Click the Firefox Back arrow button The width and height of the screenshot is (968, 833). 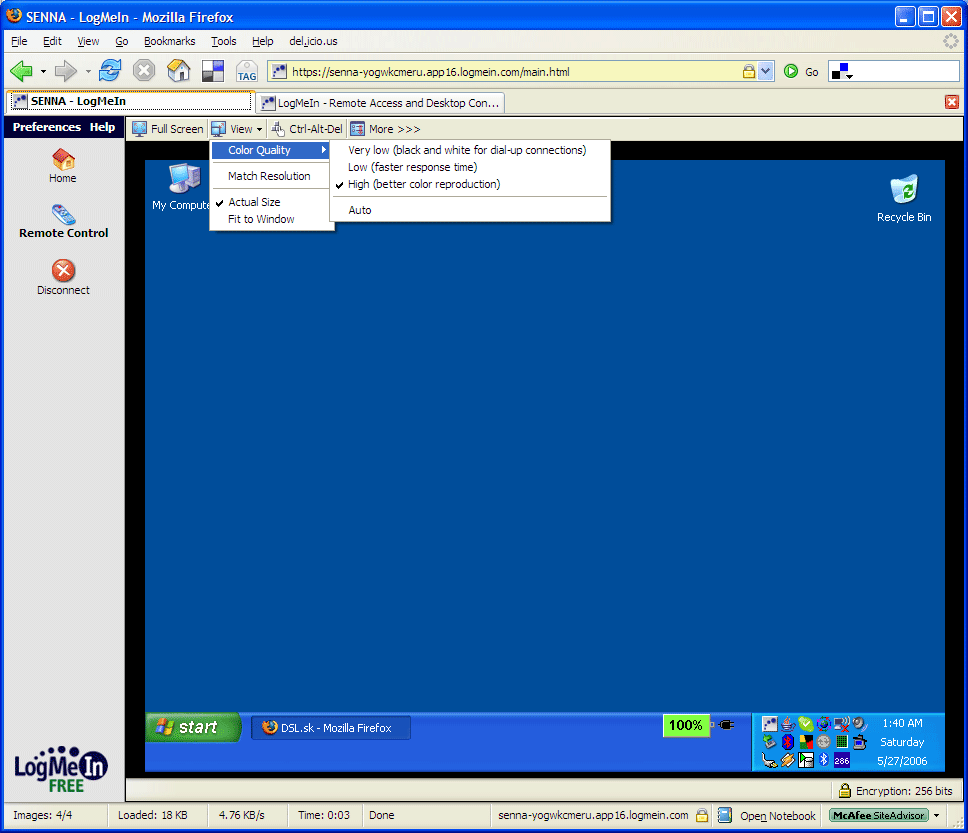[21, 72]
